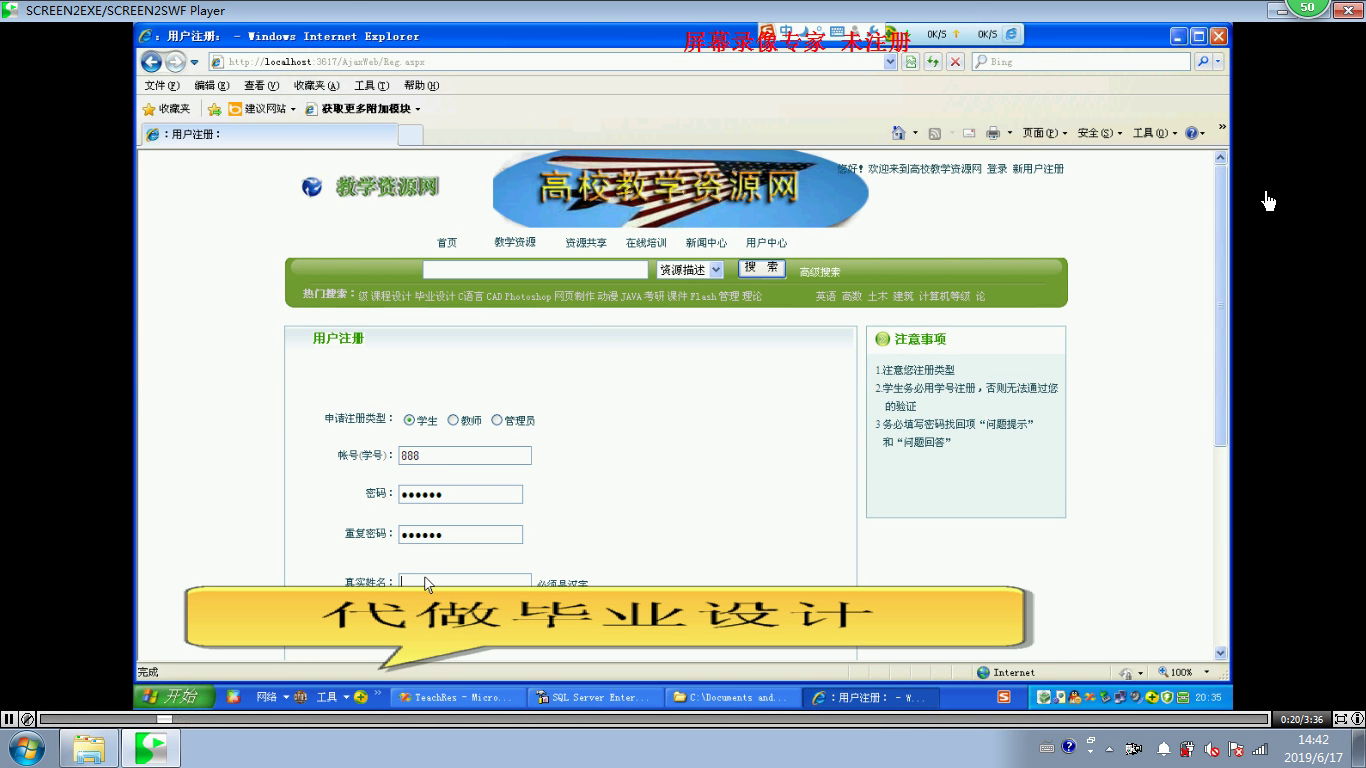Click the red Stop loading icon
The image size is (1366, 768).
[x=955, y=62]
